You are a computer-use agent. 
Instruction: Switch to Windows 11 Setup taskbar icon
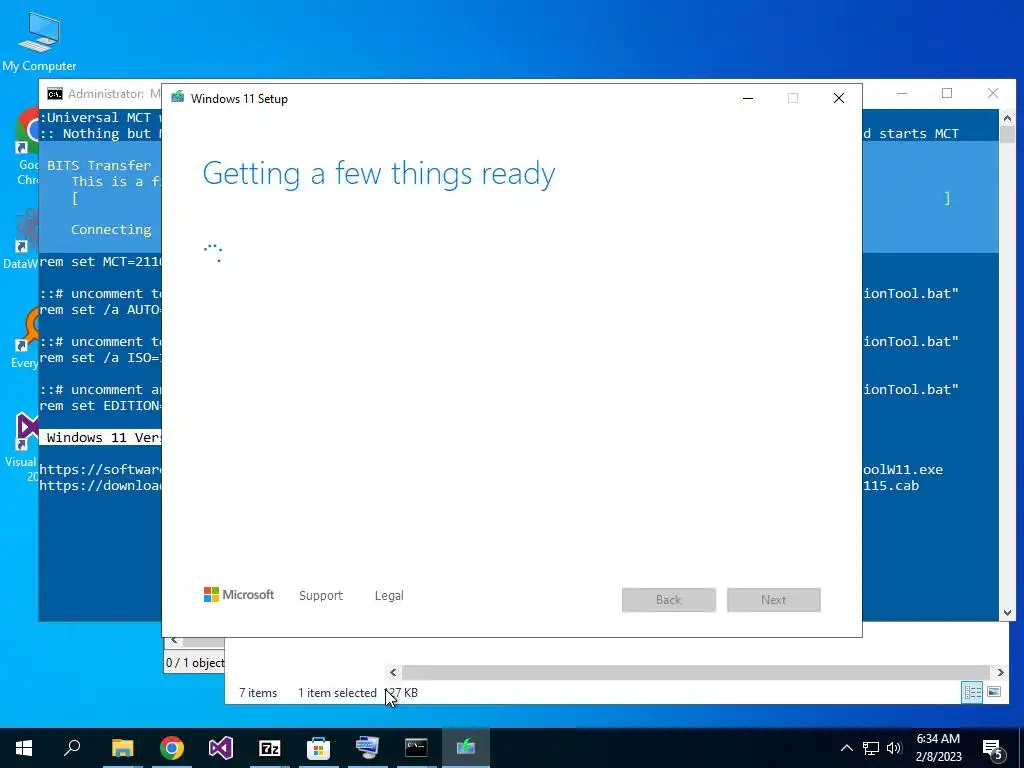466,748
